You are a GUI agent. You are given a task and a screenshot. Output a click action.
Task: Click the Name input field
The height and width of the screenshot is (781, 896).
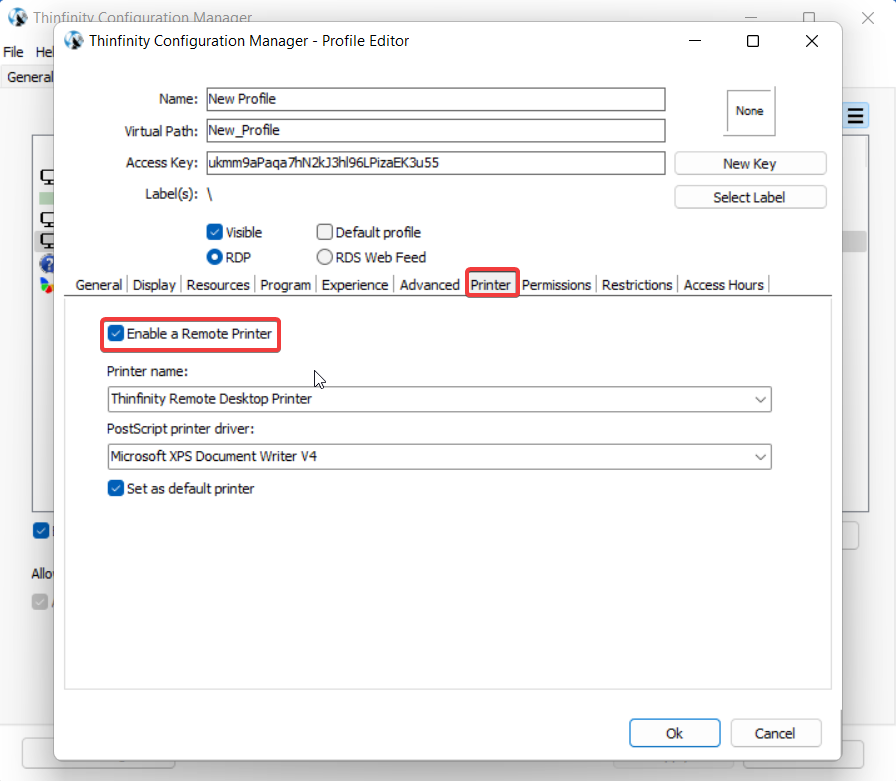pyautogui.click(x=435, y=99)
